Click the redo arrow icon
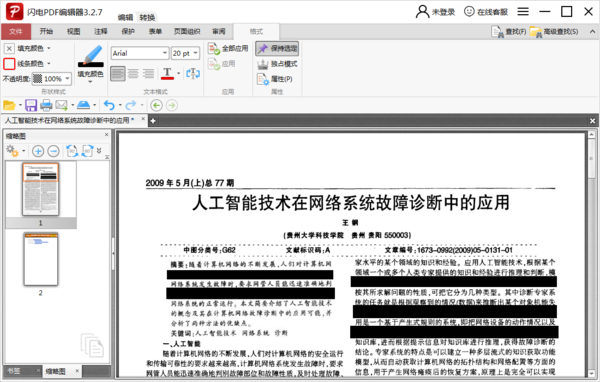600x382 pixels. pyautogui.click(x=131, y=105)
